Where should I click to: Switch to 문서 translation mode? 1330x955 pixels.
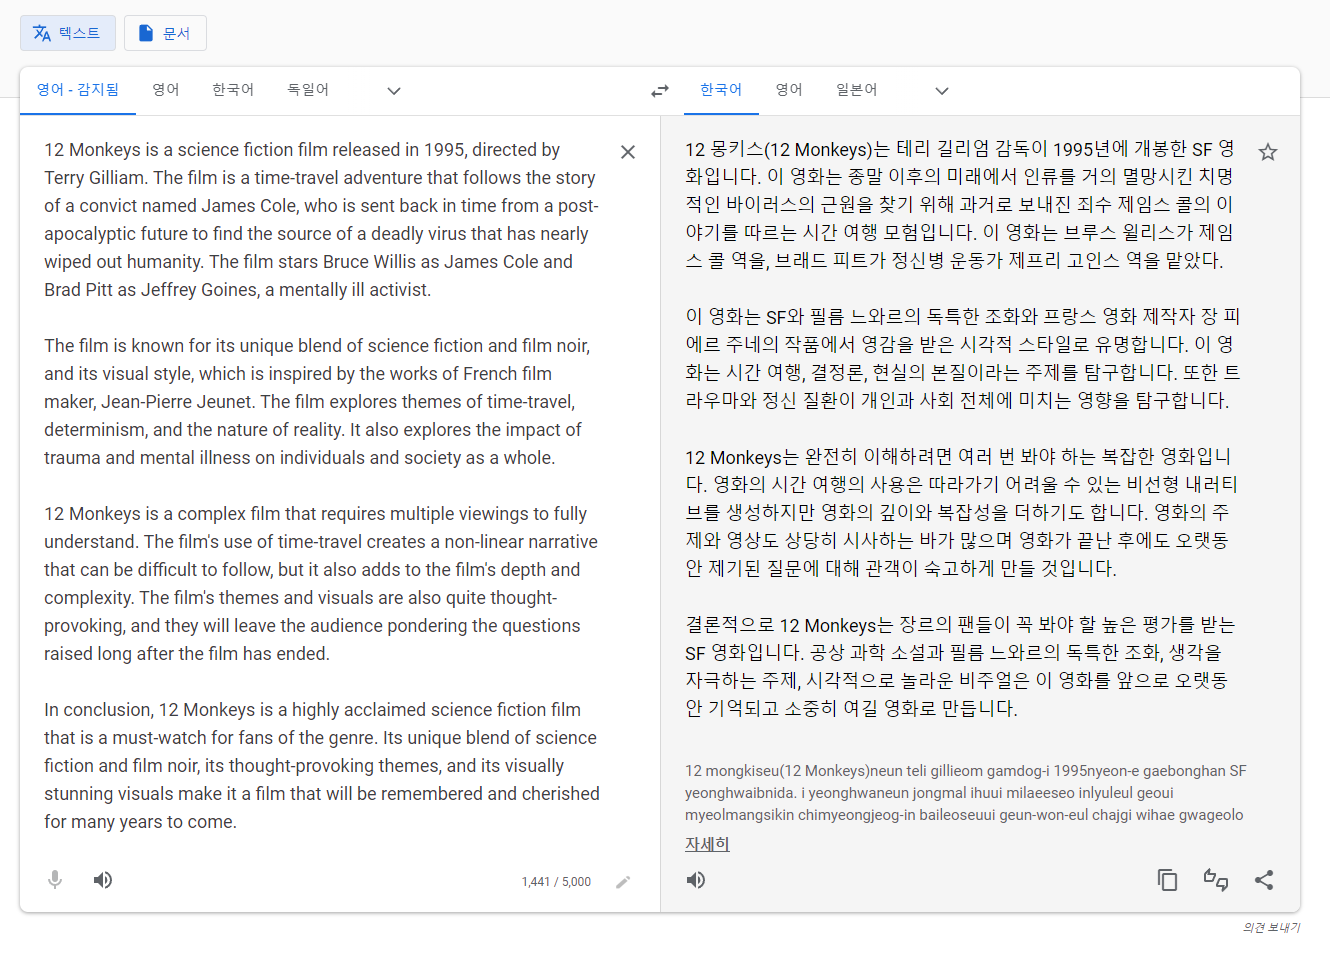[x=165, y=33]
